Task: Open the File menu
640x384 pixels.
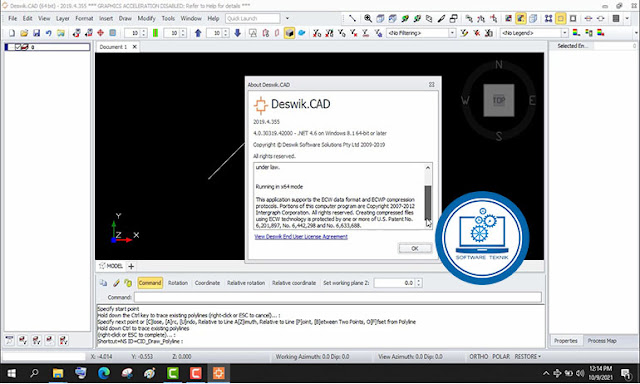Action: [13, 18]
